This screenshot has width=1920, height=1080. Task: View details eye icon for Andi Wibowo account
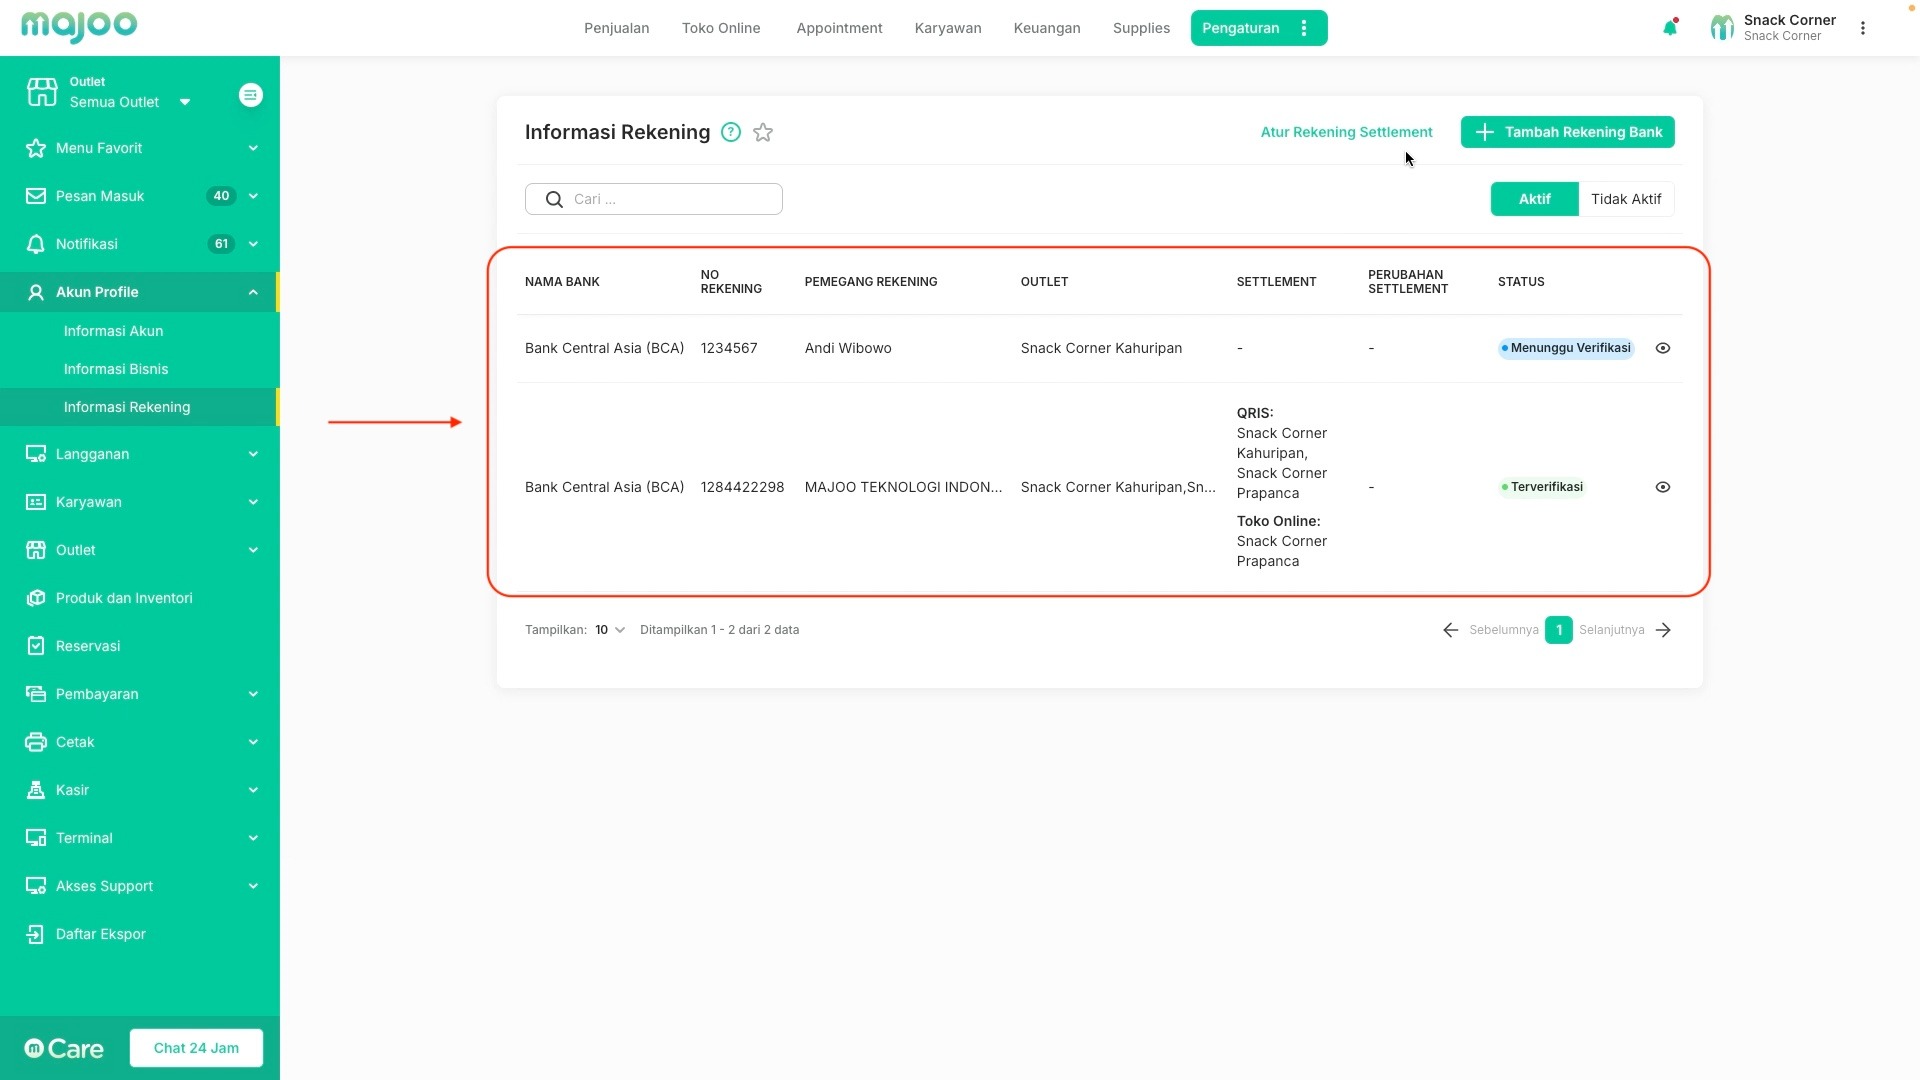(x=1663, y=348)
